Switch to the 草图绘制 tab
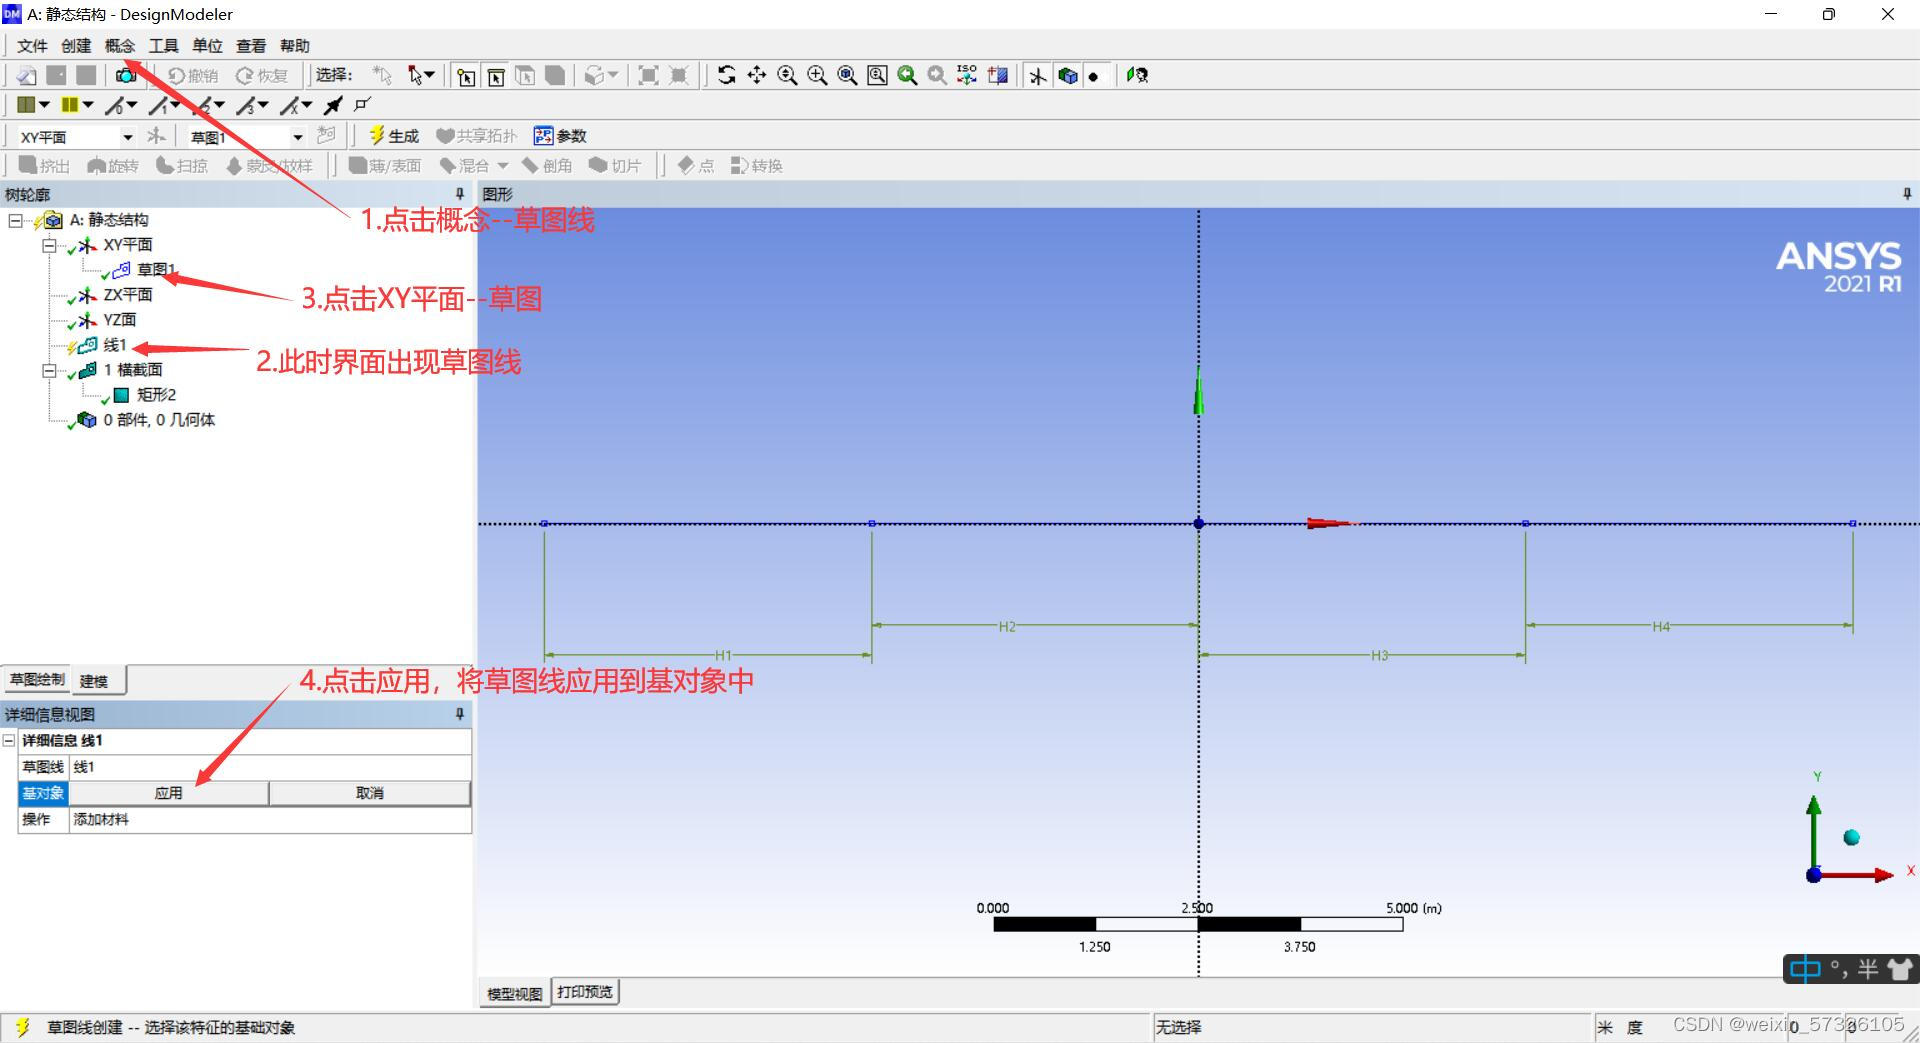The height and width of the screenshot is (1043, 1920). (37, 680)
